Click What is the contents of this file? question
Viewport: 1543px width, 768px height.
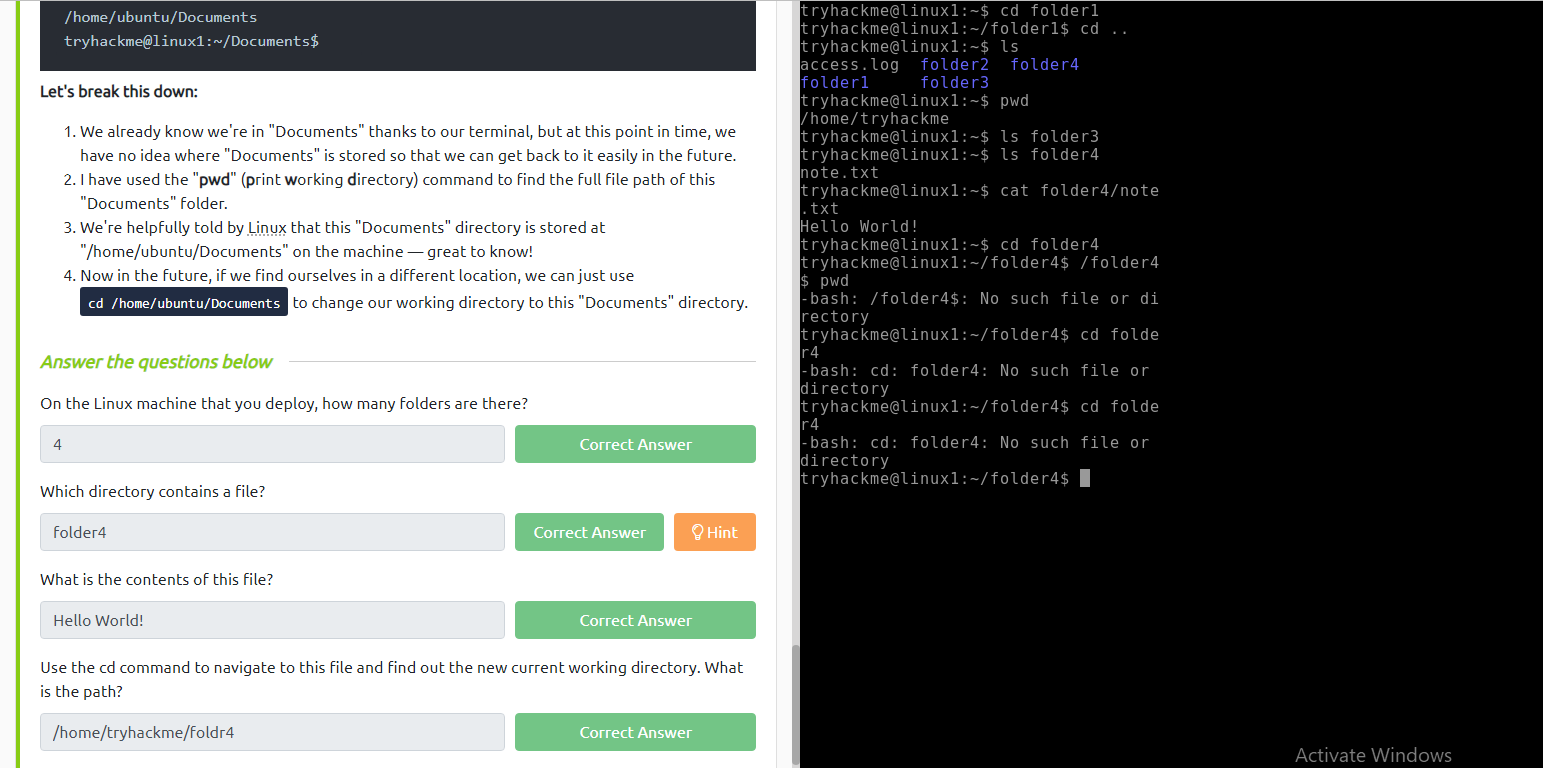point(156,579)
